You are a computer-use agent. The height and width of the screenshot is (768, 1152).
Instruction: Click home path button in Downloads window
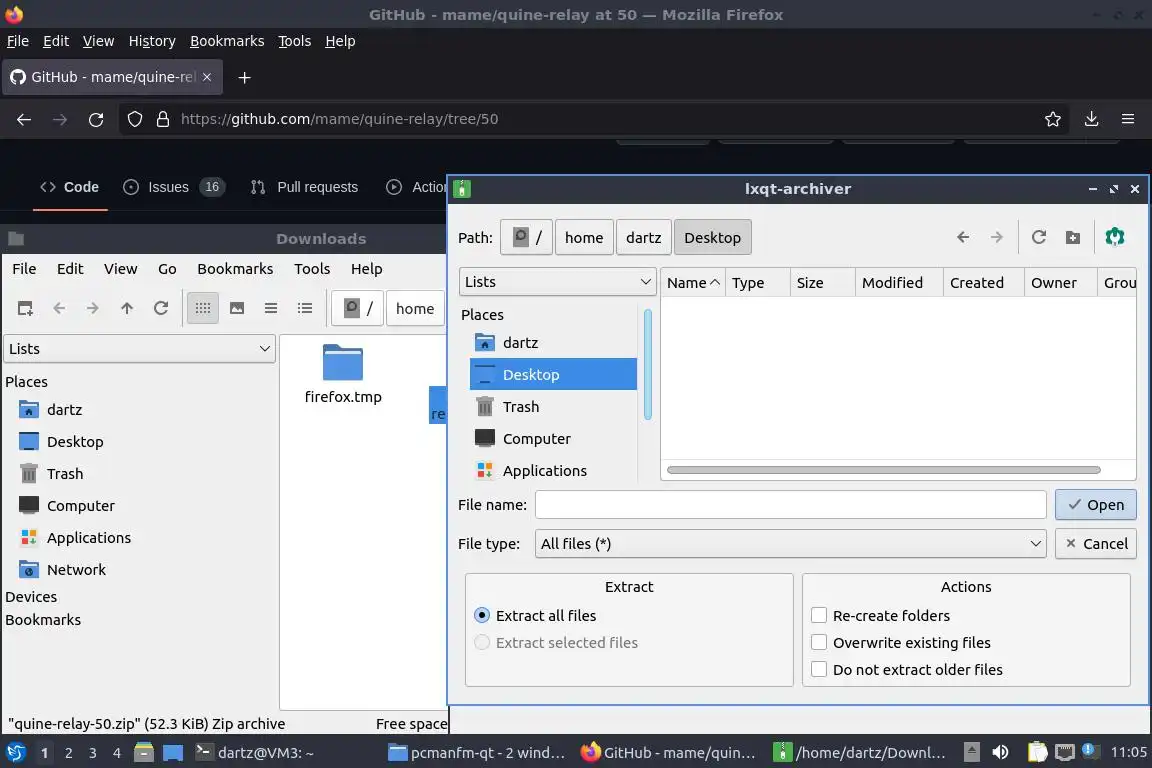click(x=415, y=309)
